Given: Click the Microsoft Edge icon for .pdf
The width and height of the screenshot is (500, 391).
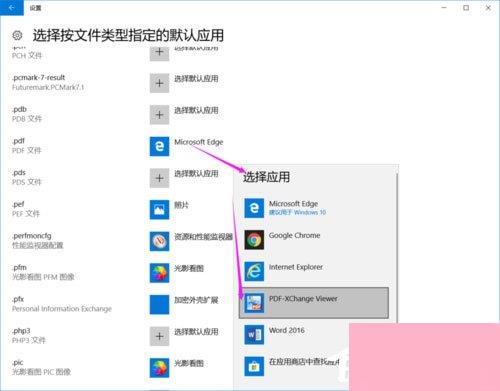Looking at the screenshot, I should pyautogui.click(x=159, y=146).
